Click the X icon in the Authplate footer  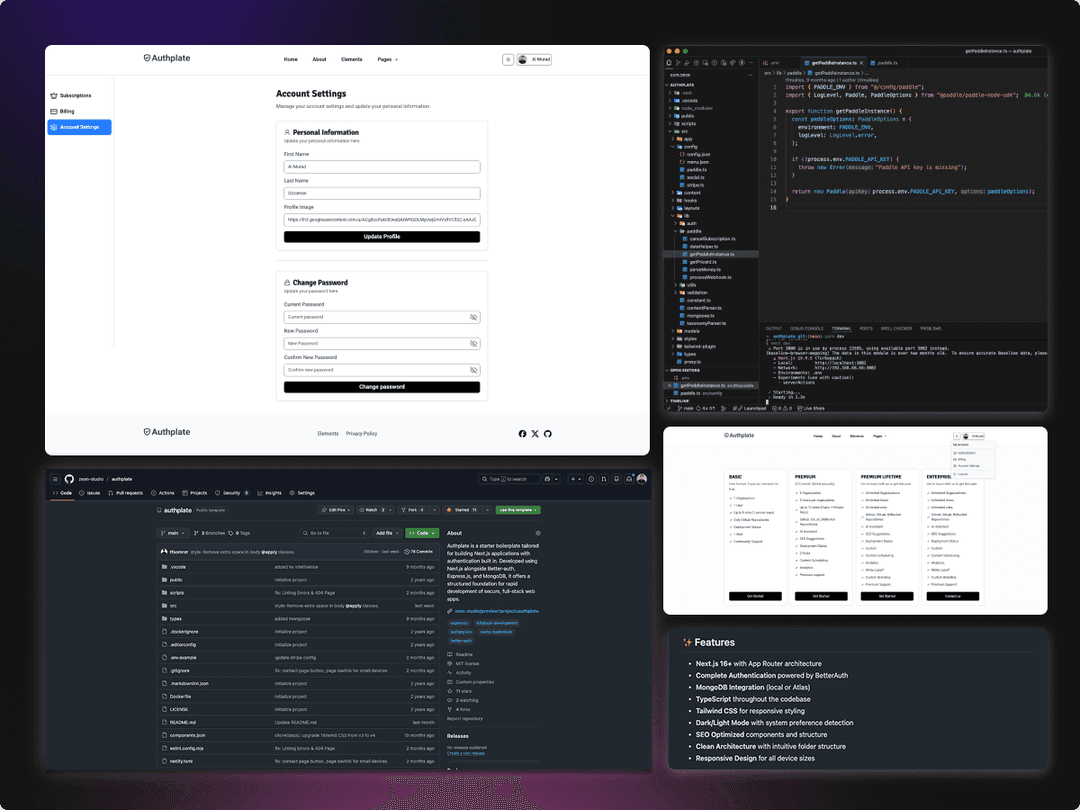pyautogui.click(x=535, y=433)
